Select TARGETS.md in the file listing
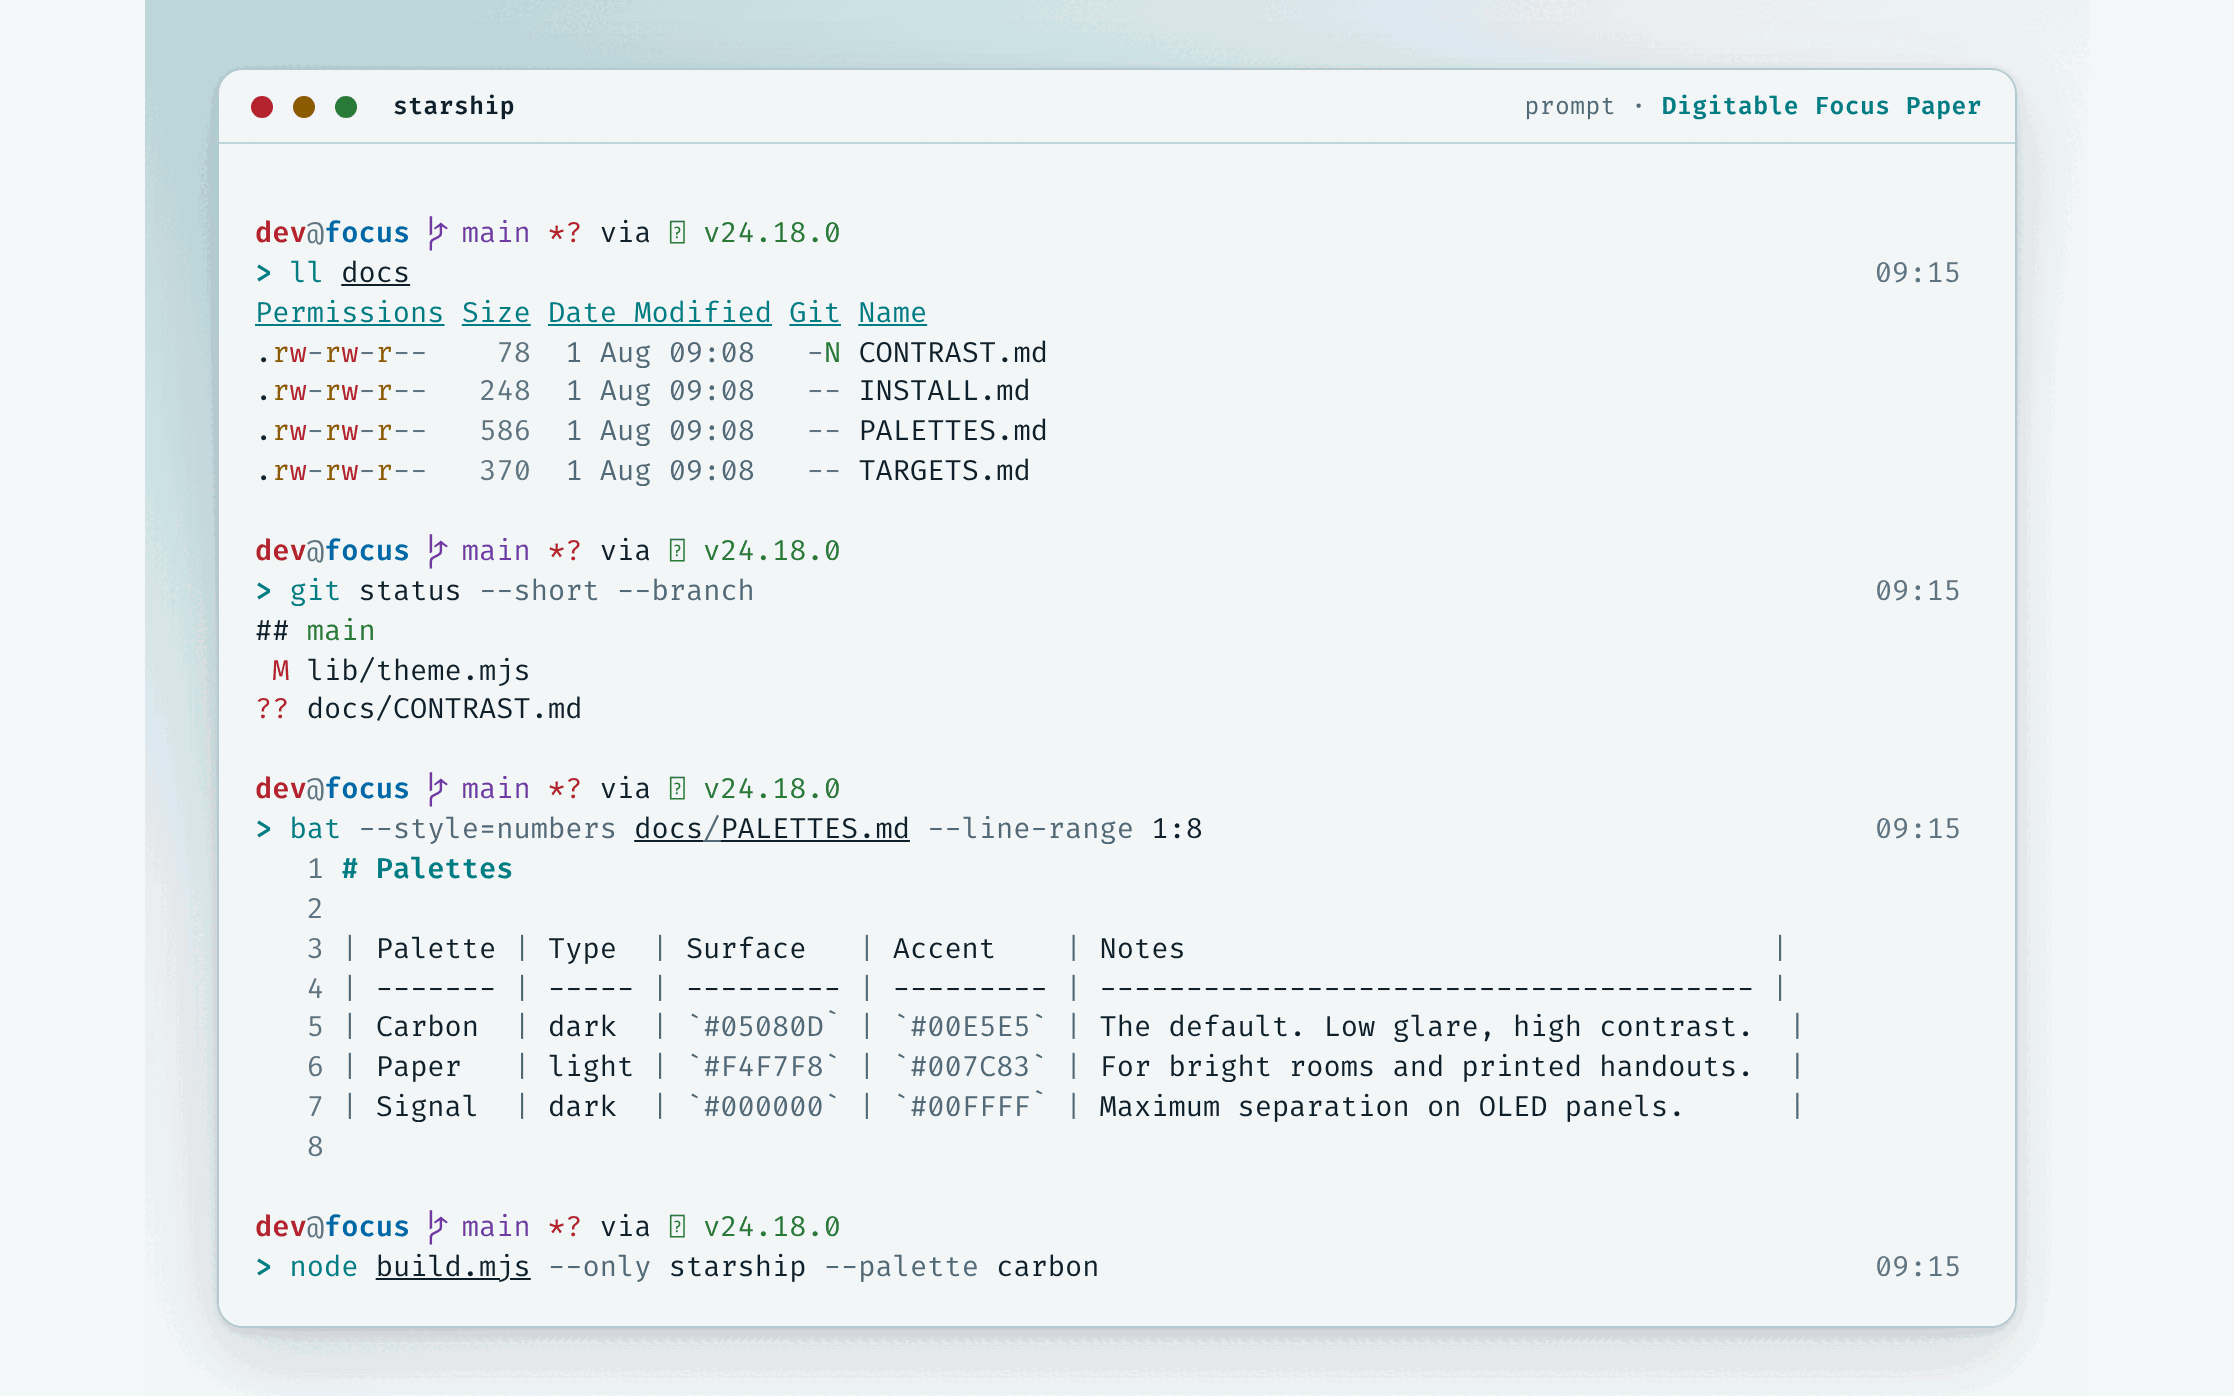Viewport: 2234px width, 1396px height. pyautogui.click(x=944, y=471)
